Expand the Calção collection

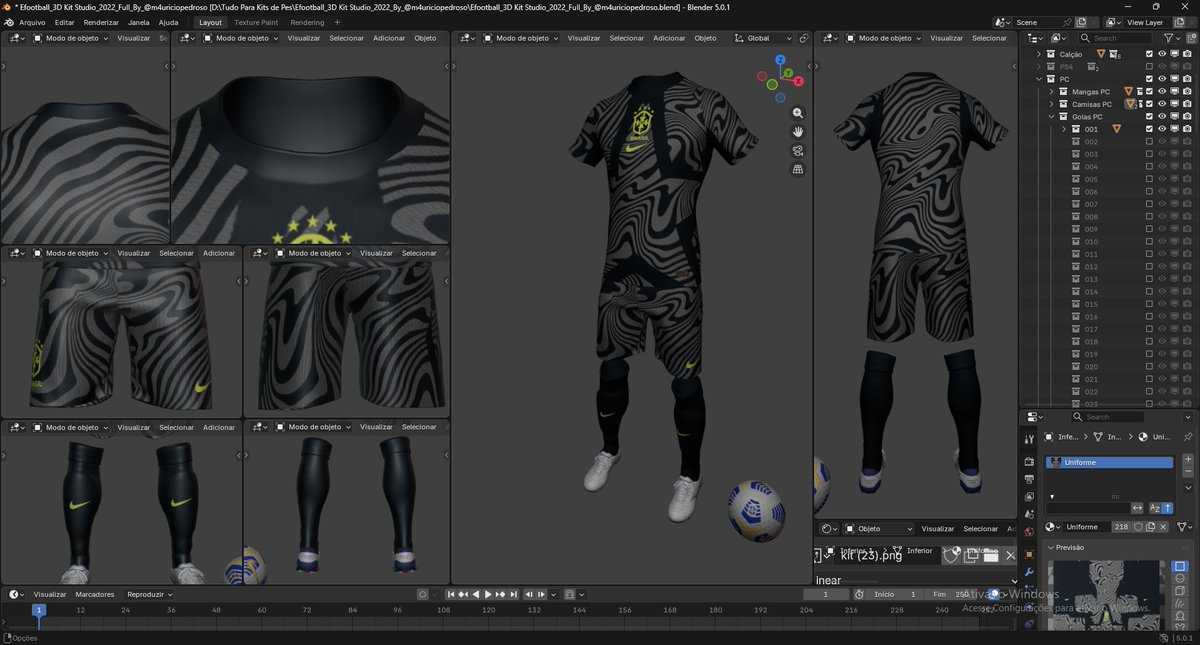pyautogui.click(x=1039, y=54)
